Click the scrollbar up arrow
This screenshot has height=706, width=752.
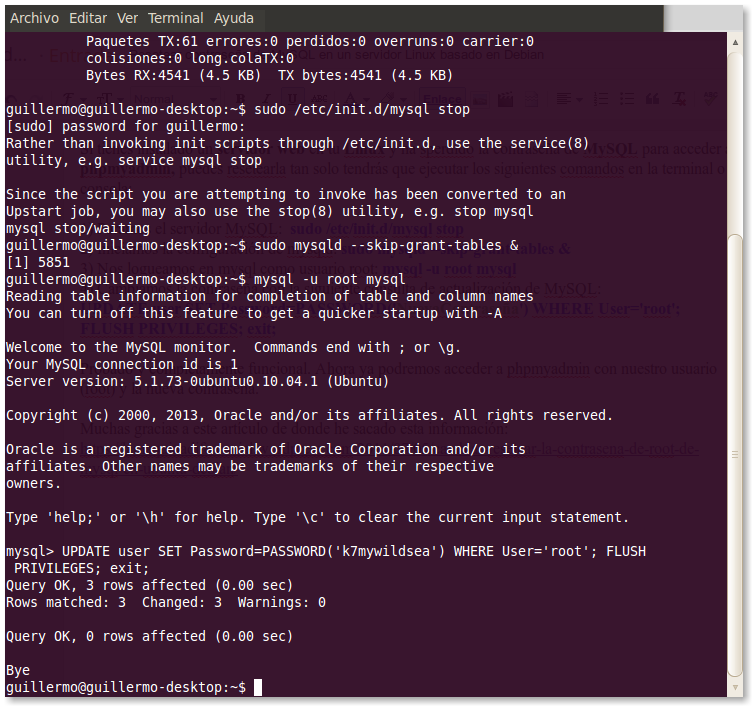click(x=736, y=40)
